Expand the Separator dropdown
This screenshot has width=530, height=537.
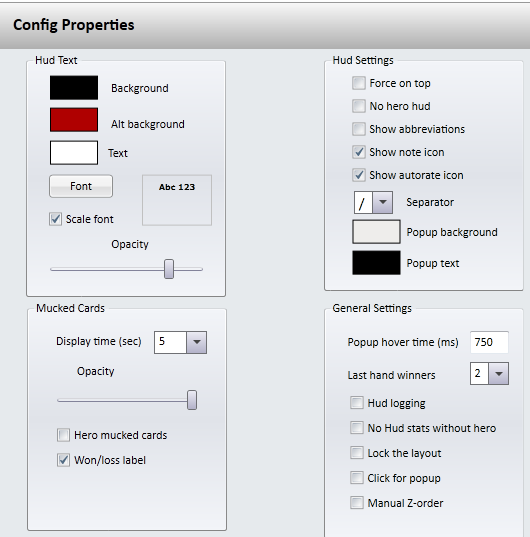(383, 202)
